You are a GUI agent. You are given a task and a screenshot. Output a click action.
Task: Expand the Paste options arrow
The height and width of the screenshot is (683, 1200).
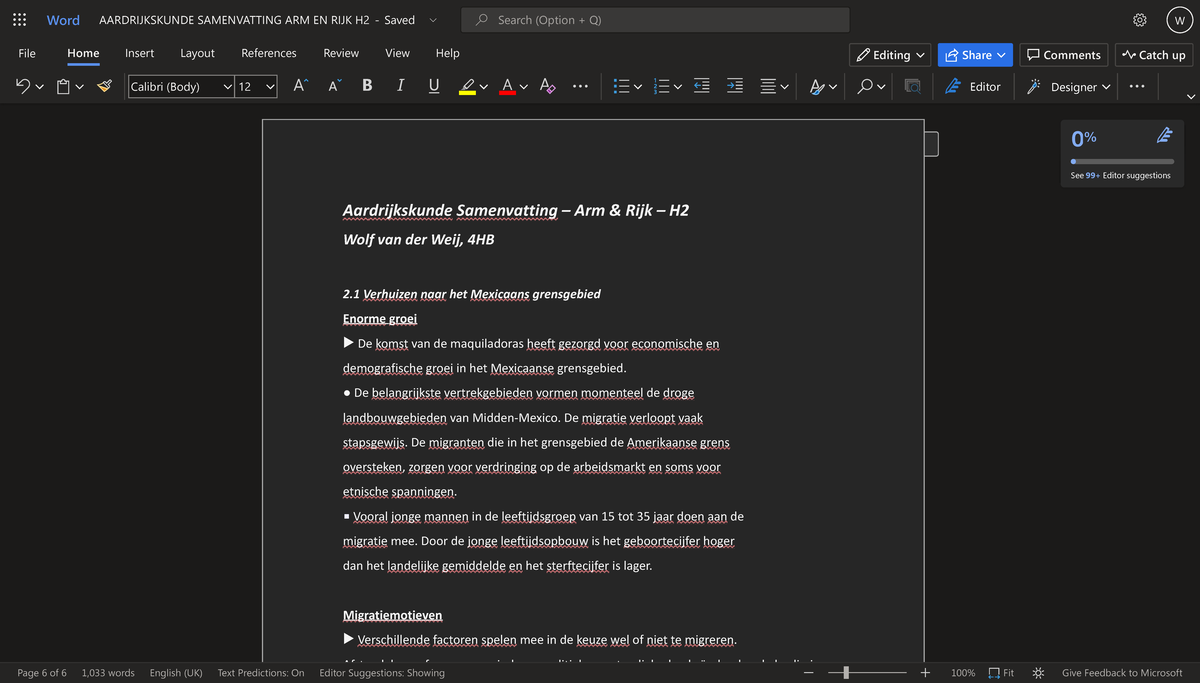point(79,88)
